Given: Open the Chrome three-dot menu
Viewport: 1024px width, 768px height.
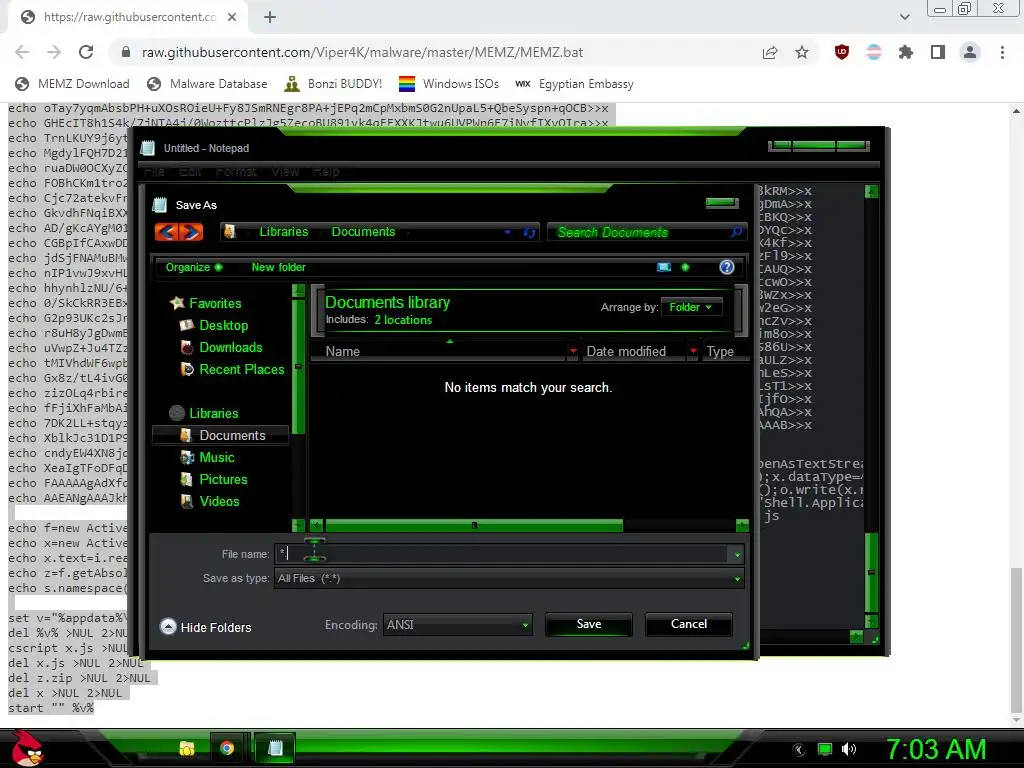Looking at the screenshot, I should click(x=1002, y=52).
